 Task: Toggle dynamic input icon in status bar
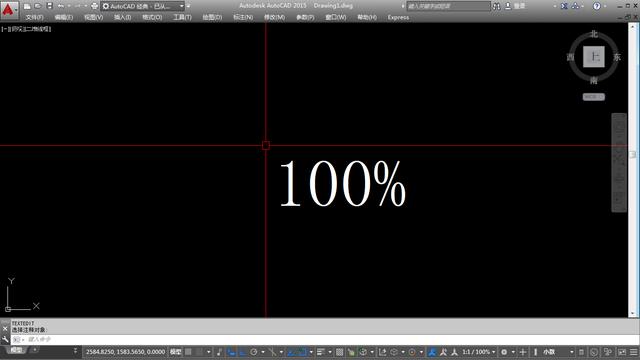[x=231, y=352]
